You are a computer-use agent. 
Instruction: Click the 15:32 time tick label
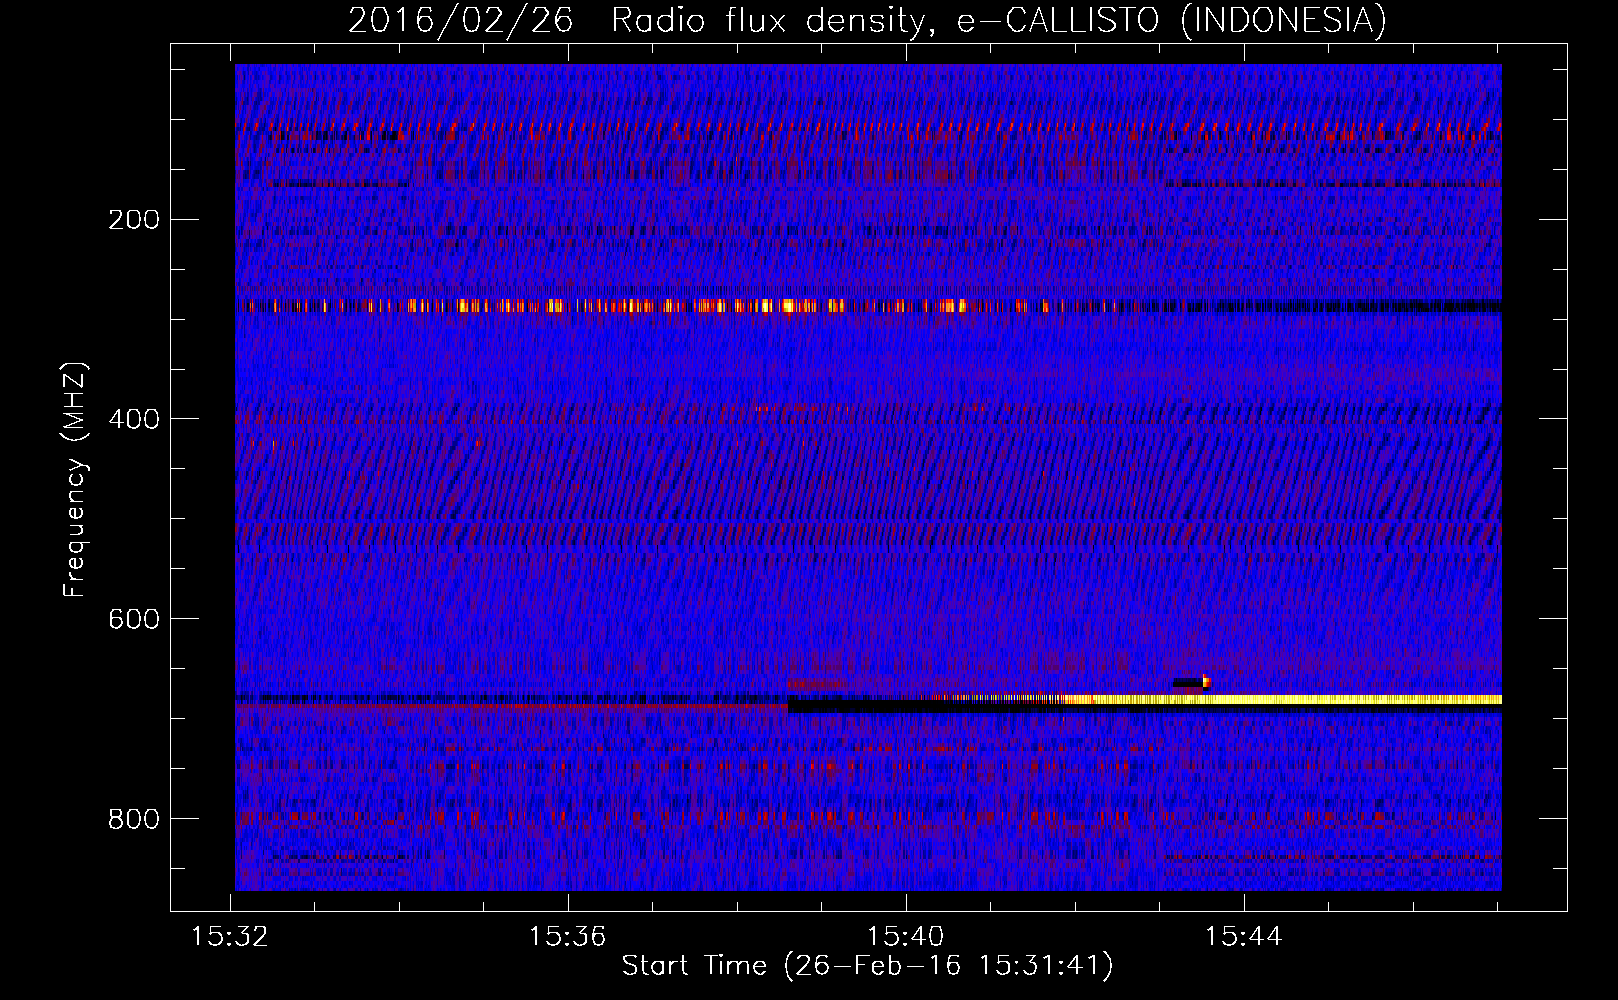point(230,937)
